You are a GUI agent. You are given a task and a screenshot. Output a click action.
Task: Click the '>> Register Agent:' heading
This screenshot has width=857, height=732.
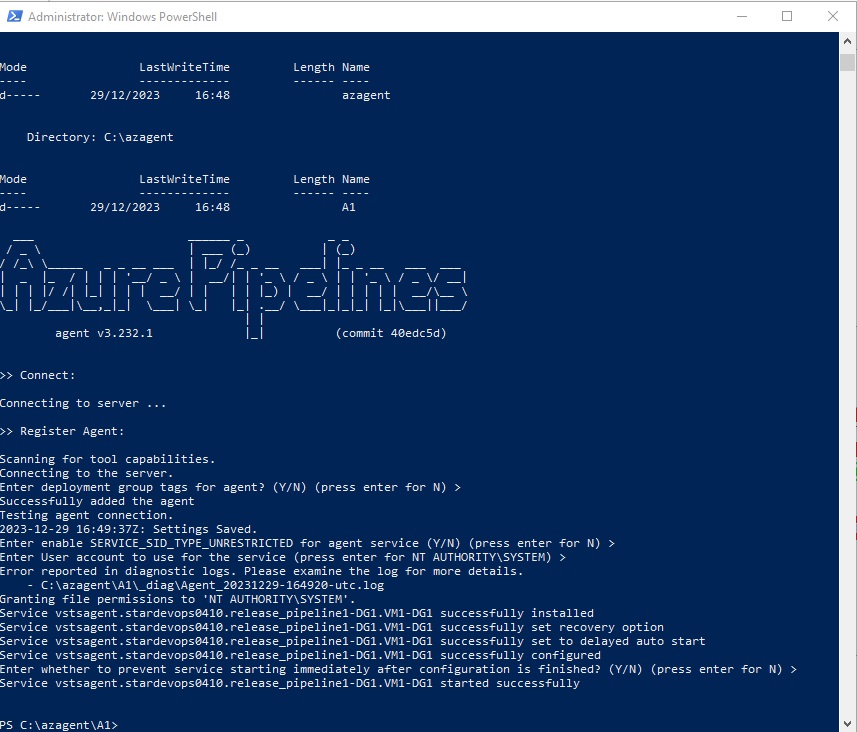coord(62,431)
